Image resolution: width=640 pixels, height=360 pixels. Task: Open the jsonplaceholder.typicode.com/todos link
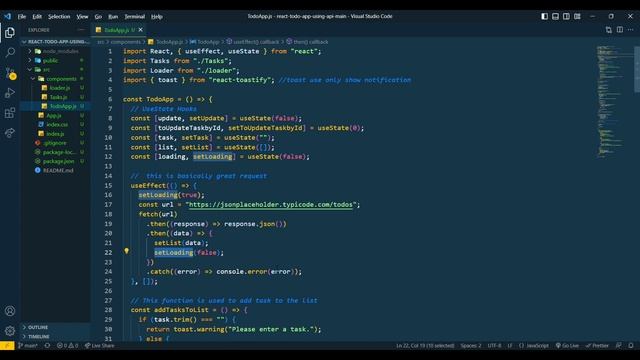(271, 204)
